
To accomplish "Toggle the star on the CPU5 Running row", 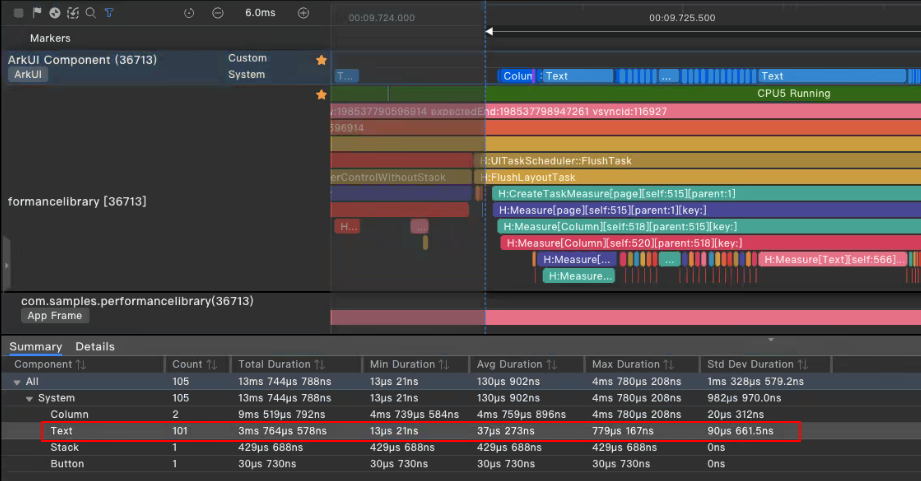I will pos(321,95).
